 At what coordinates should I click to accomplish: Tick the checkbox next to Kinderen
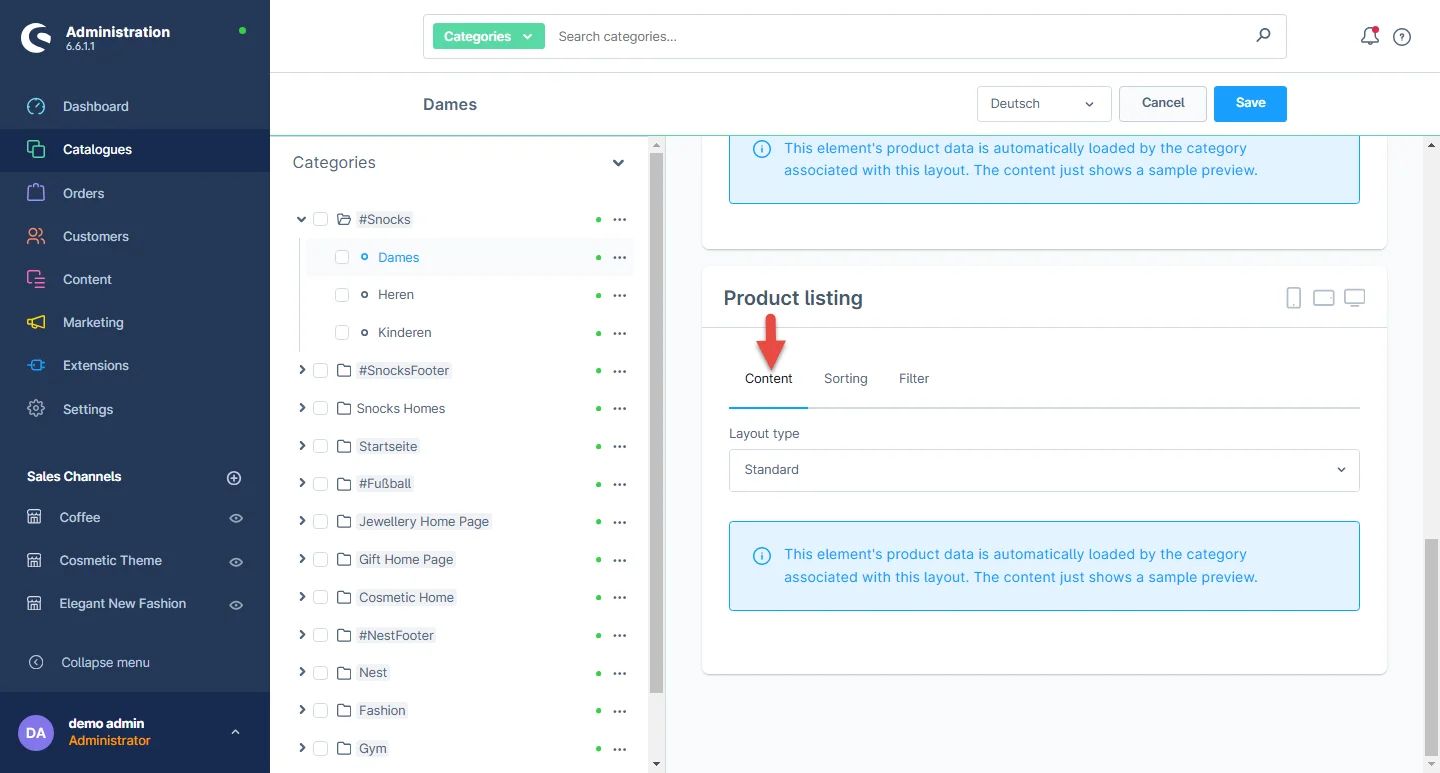tap(342, 332)
